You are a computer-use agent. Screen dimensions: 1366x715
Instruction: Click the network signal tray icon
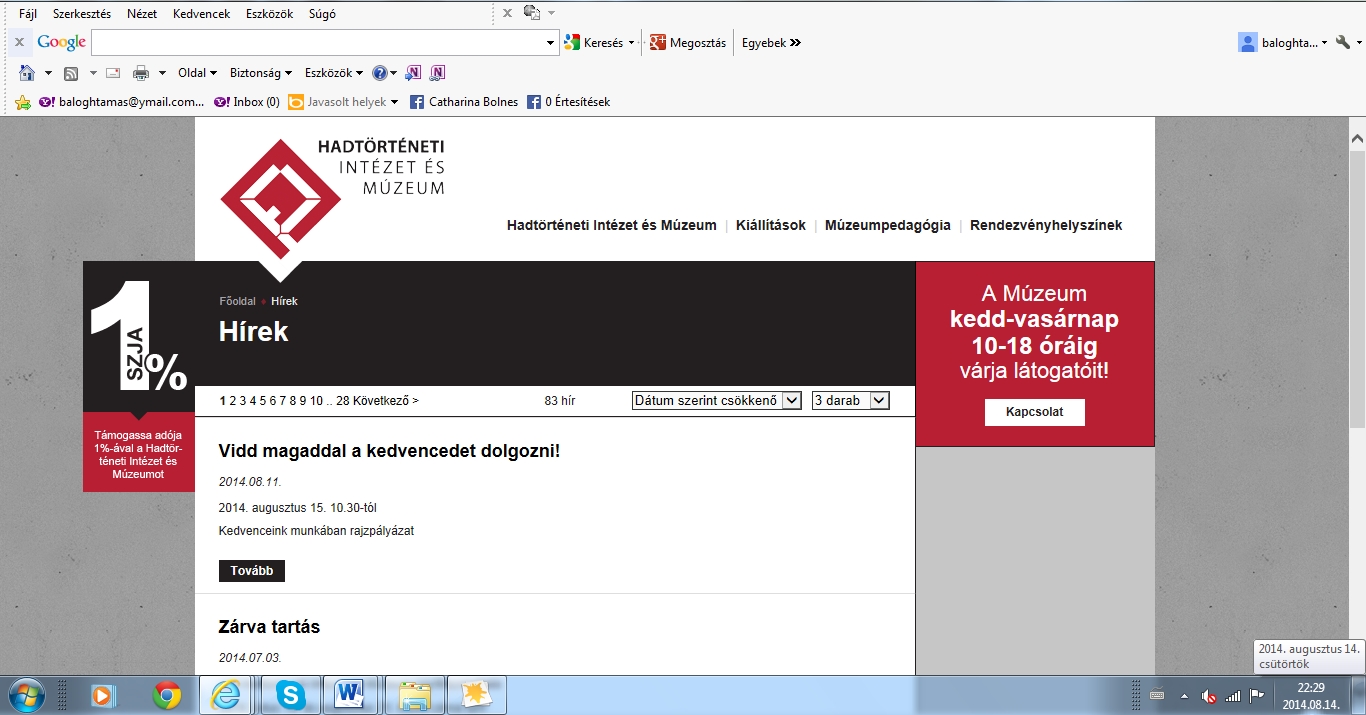click(x=1233, y=696)
